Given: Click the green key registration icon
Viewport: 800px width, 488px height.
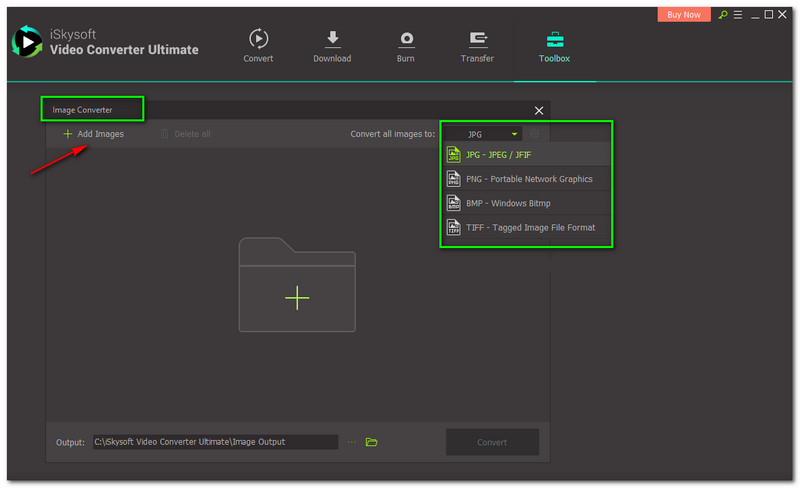Looking at the screenshot, I should [x=723, y=15].
